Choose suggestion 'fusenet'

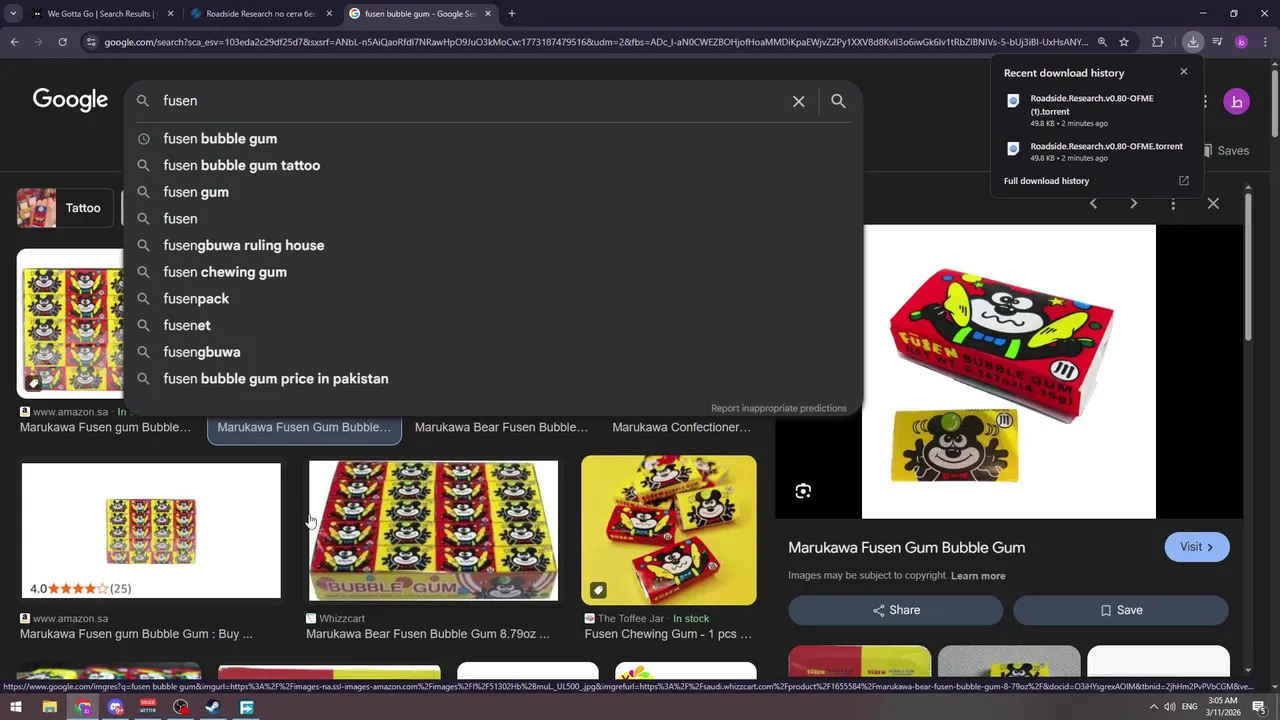point(493,325)
